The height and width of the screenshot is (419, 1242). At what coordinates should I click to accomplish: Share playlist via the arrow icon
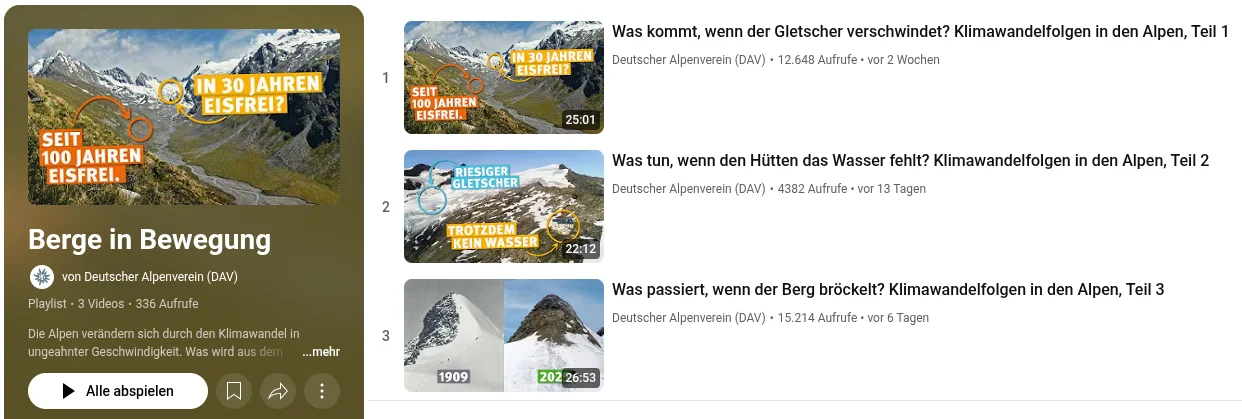[278, 391]
